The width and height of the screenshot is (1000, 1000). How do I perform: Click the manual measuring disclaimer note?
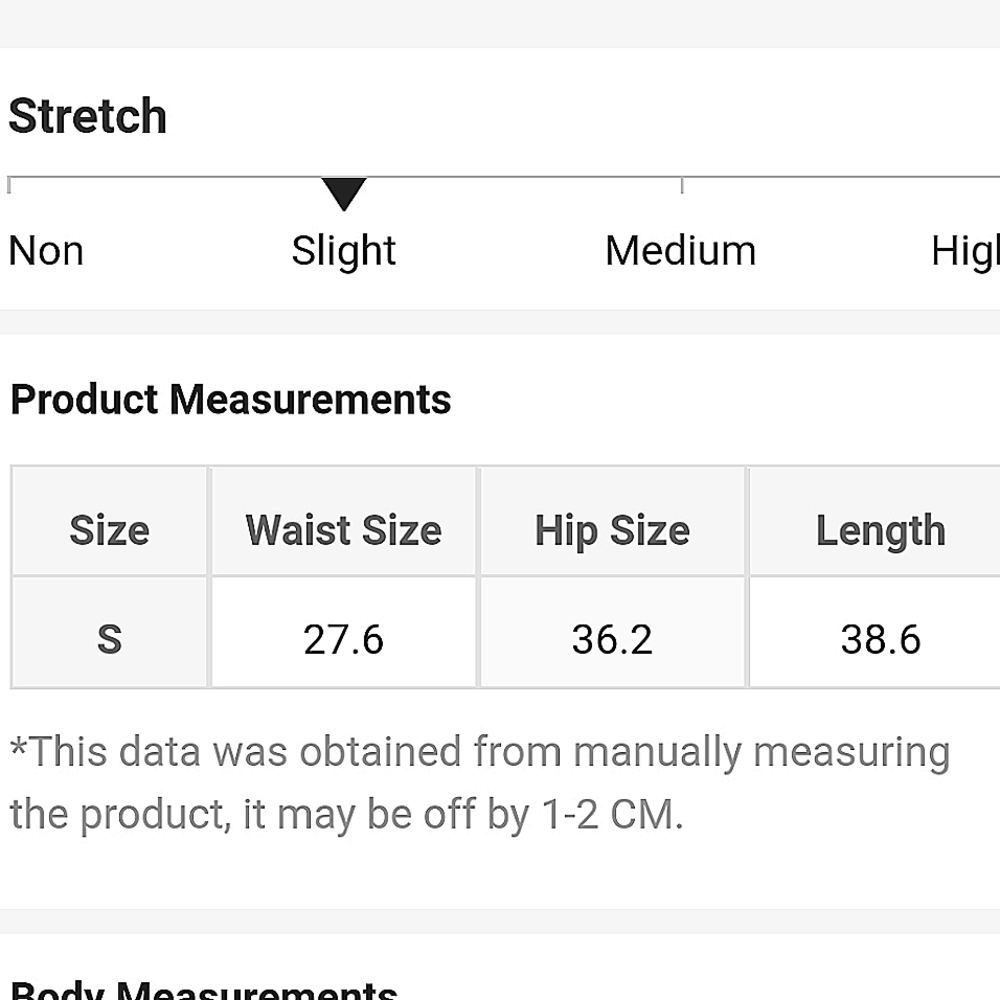click(x=480, y=783)
